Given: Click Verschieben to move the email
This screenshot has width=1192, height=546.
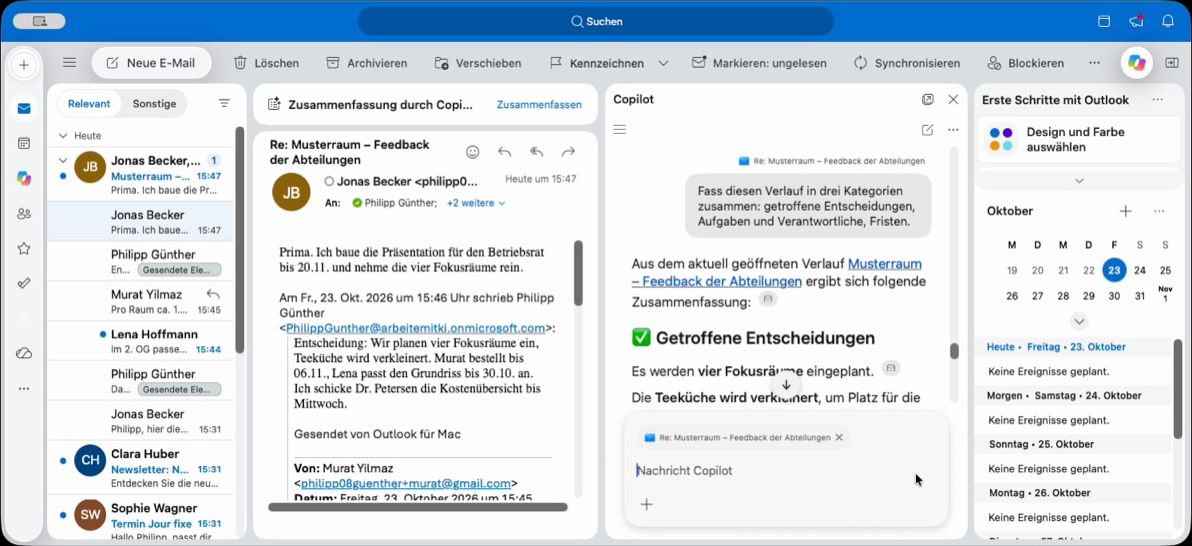Looking at the screenshot, I should [477, 63].
